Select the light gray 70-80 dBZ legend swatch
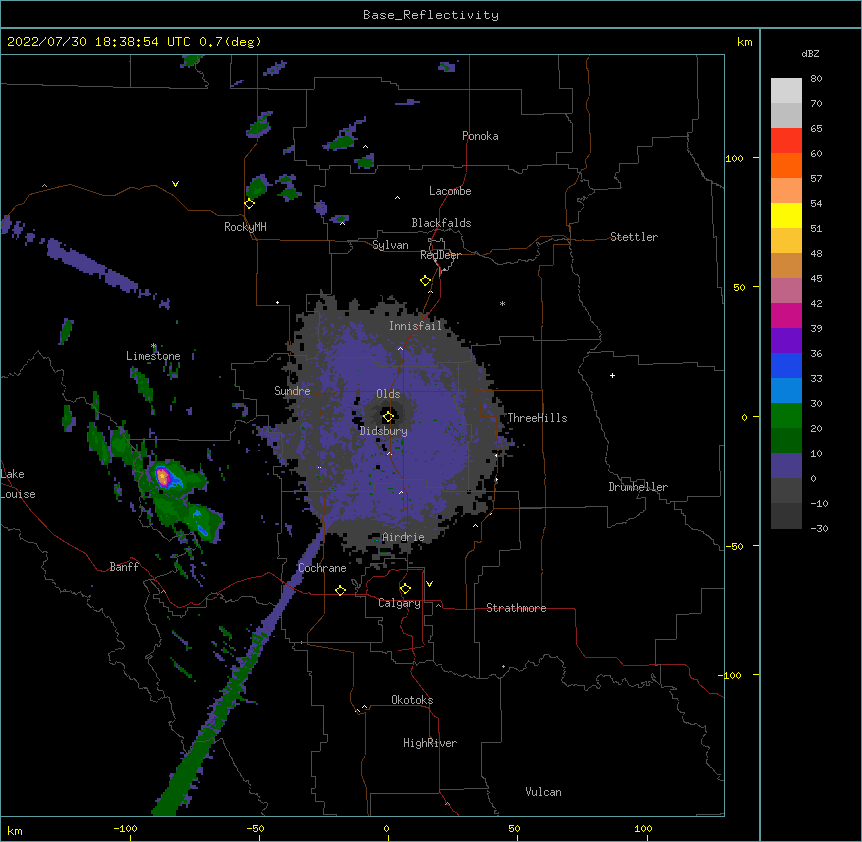Screen dimensions: 862x842 [x=786, y=91]
